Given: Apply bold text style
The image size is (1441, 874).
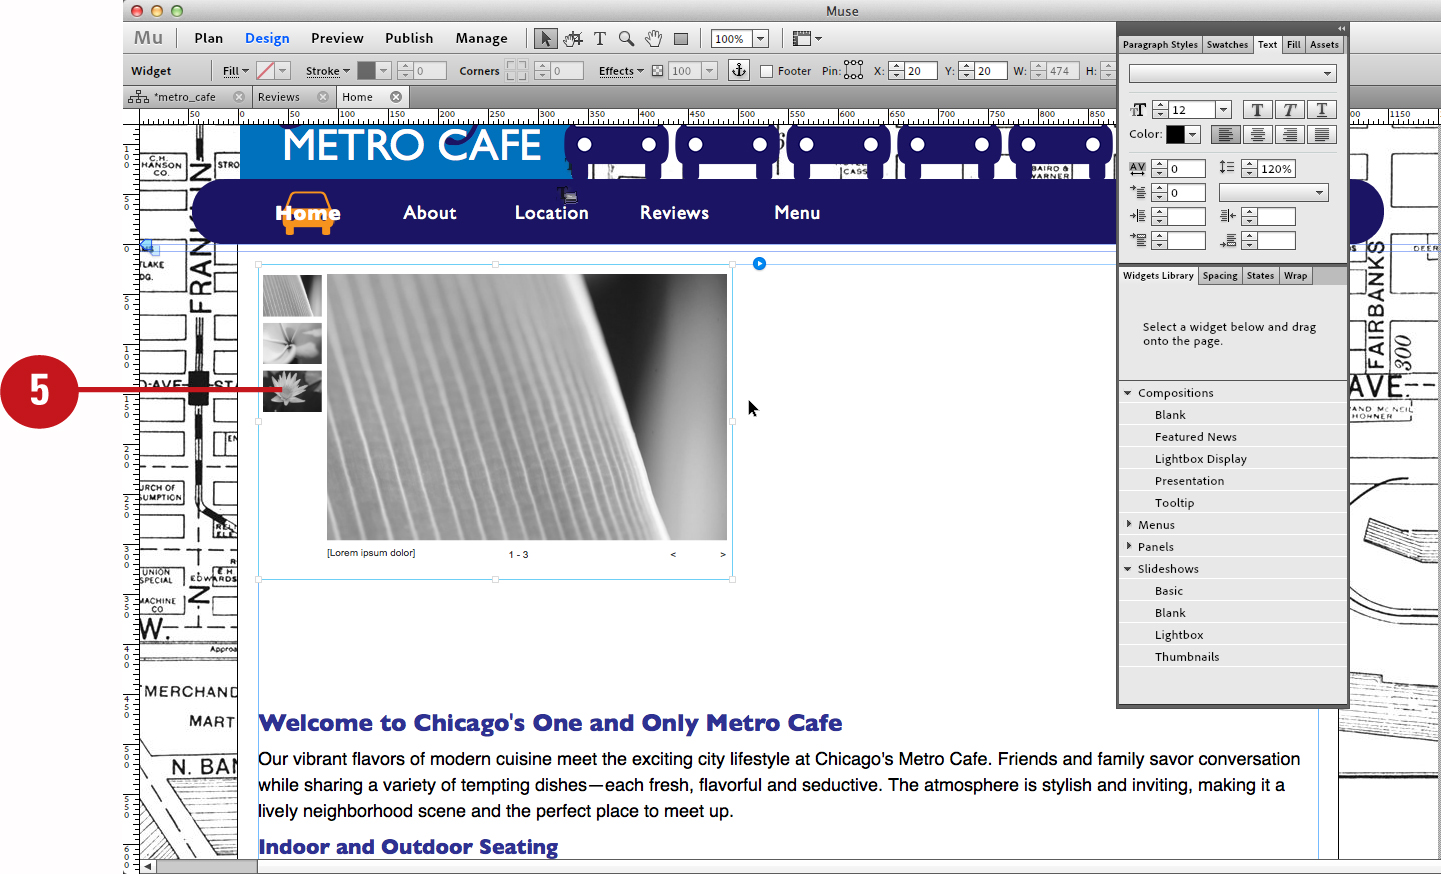Looking at the screenshot, I should [1257, 110].
